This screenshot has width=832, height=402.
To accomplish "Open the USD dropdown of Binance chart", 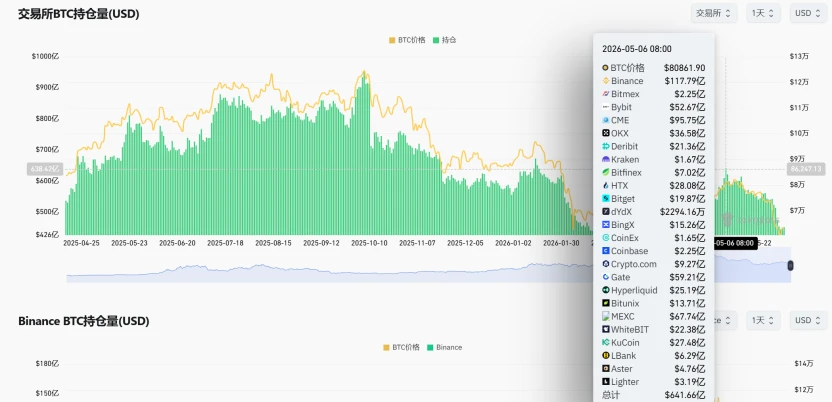I will (808, 320).
